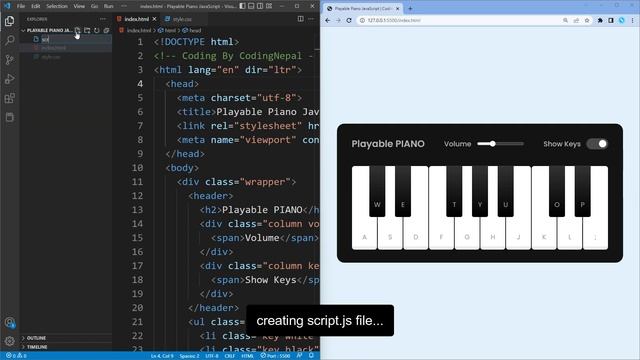Click the head breadcrumb item
Screen dimensions: 640x360
(x=195, y=30)
